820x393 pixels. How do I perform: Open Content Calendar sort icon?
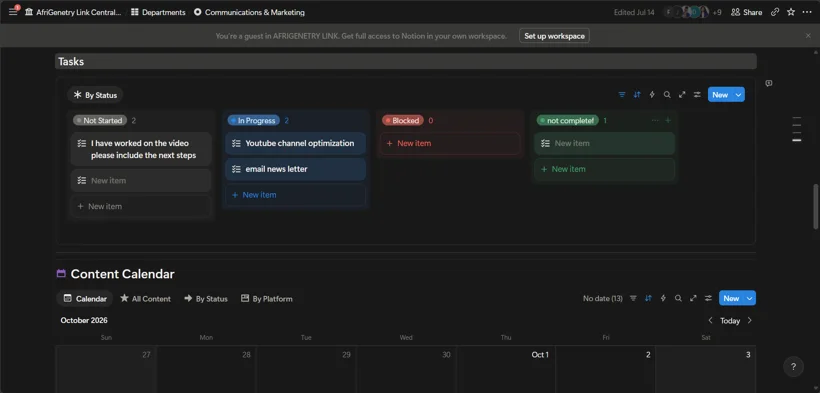tap(648, 298)
